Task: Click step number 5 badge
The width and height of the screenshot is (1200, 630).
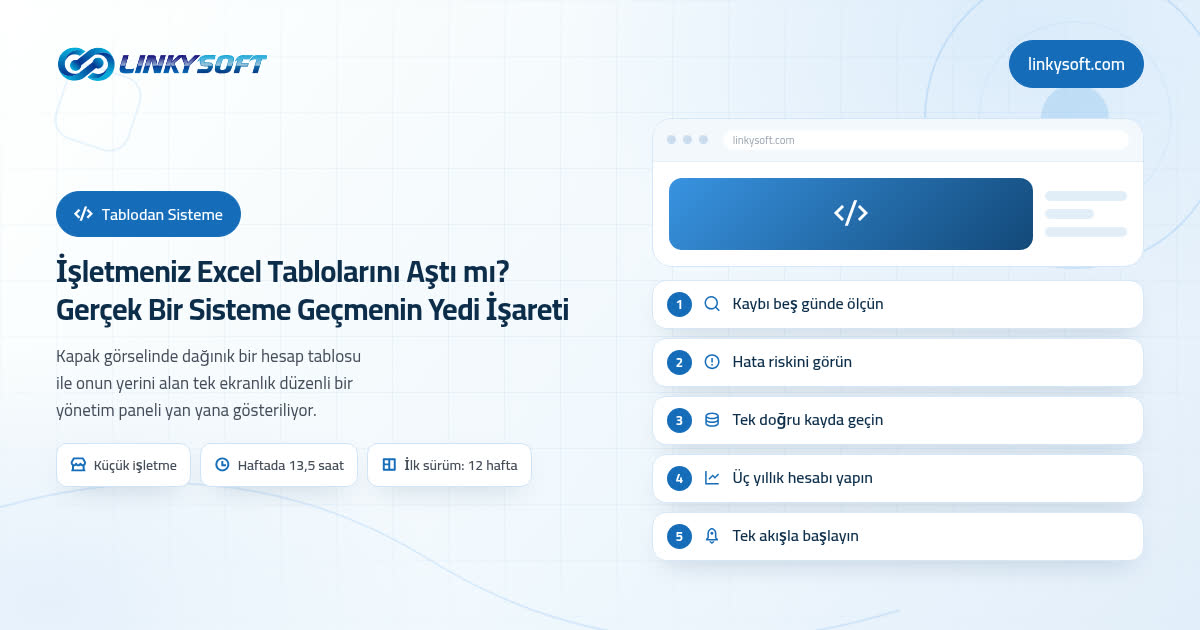Action: pos(679,536)
